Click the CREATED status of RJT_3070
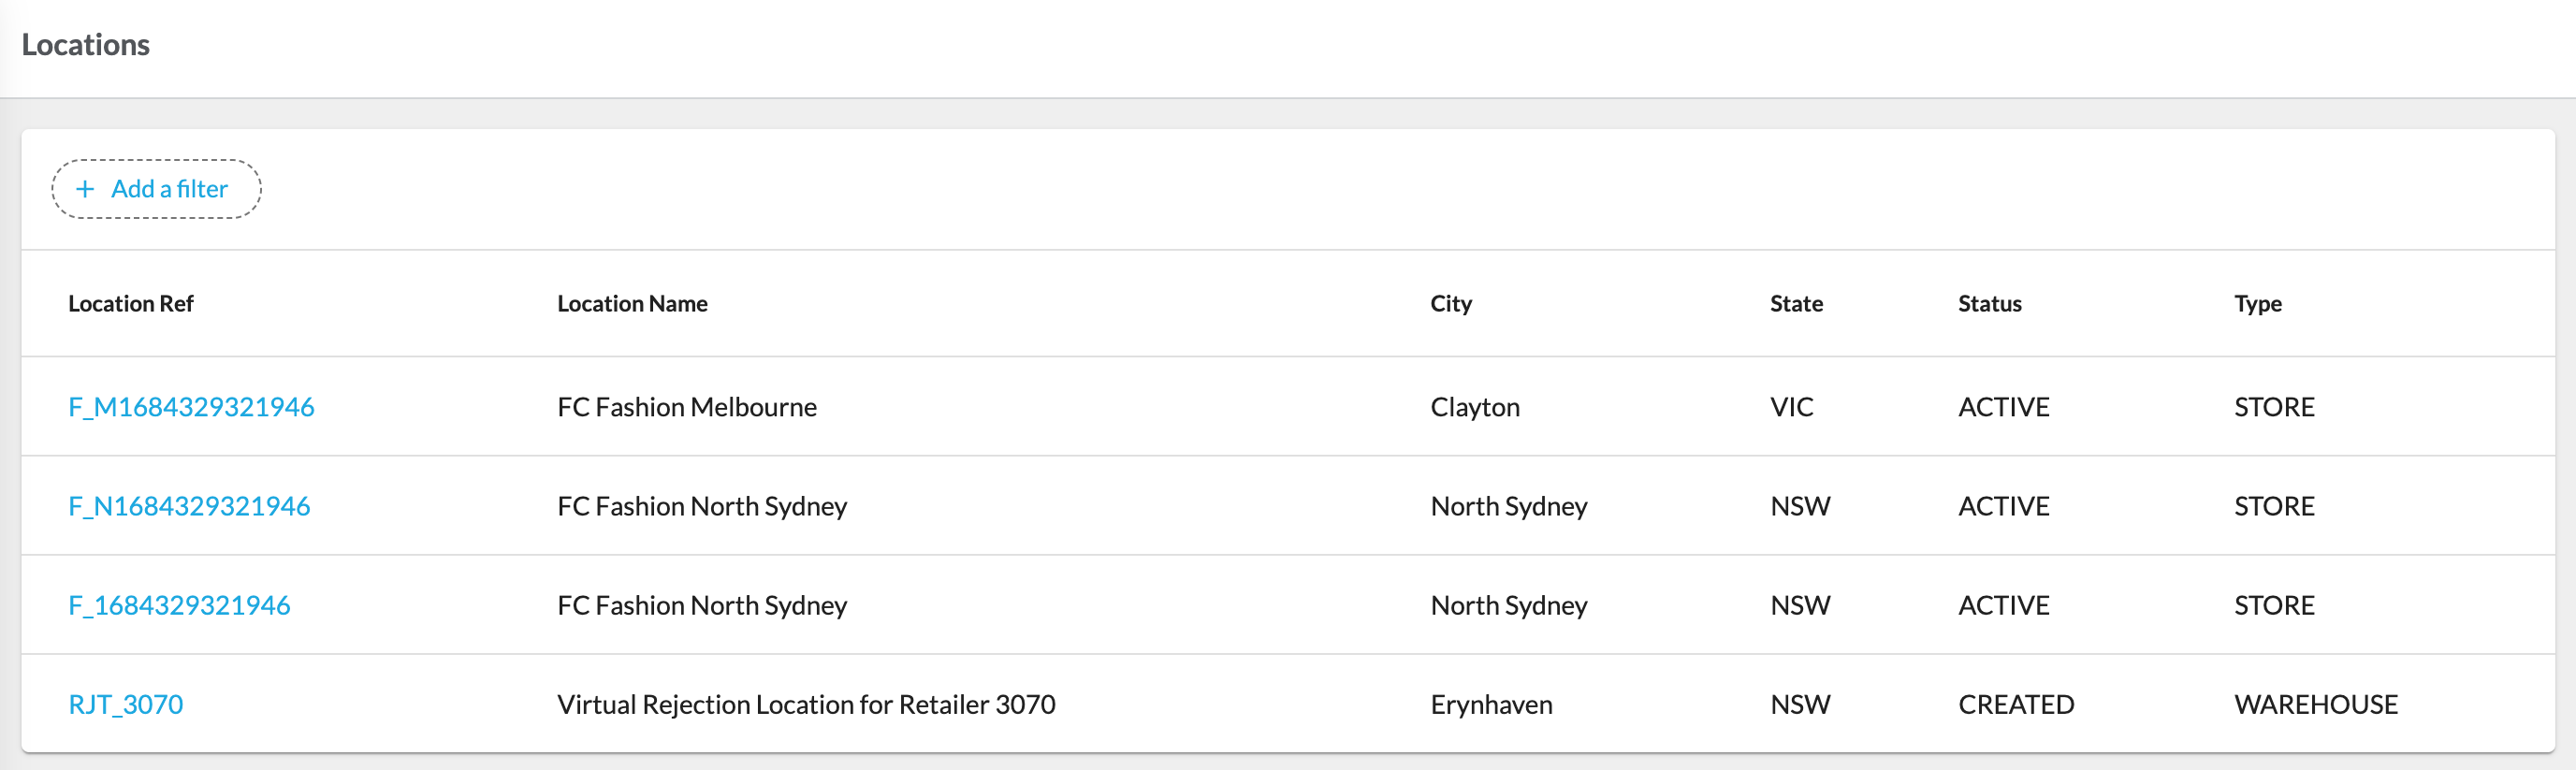Viewport: 2576px width, 770px height. coord(2016,704)
